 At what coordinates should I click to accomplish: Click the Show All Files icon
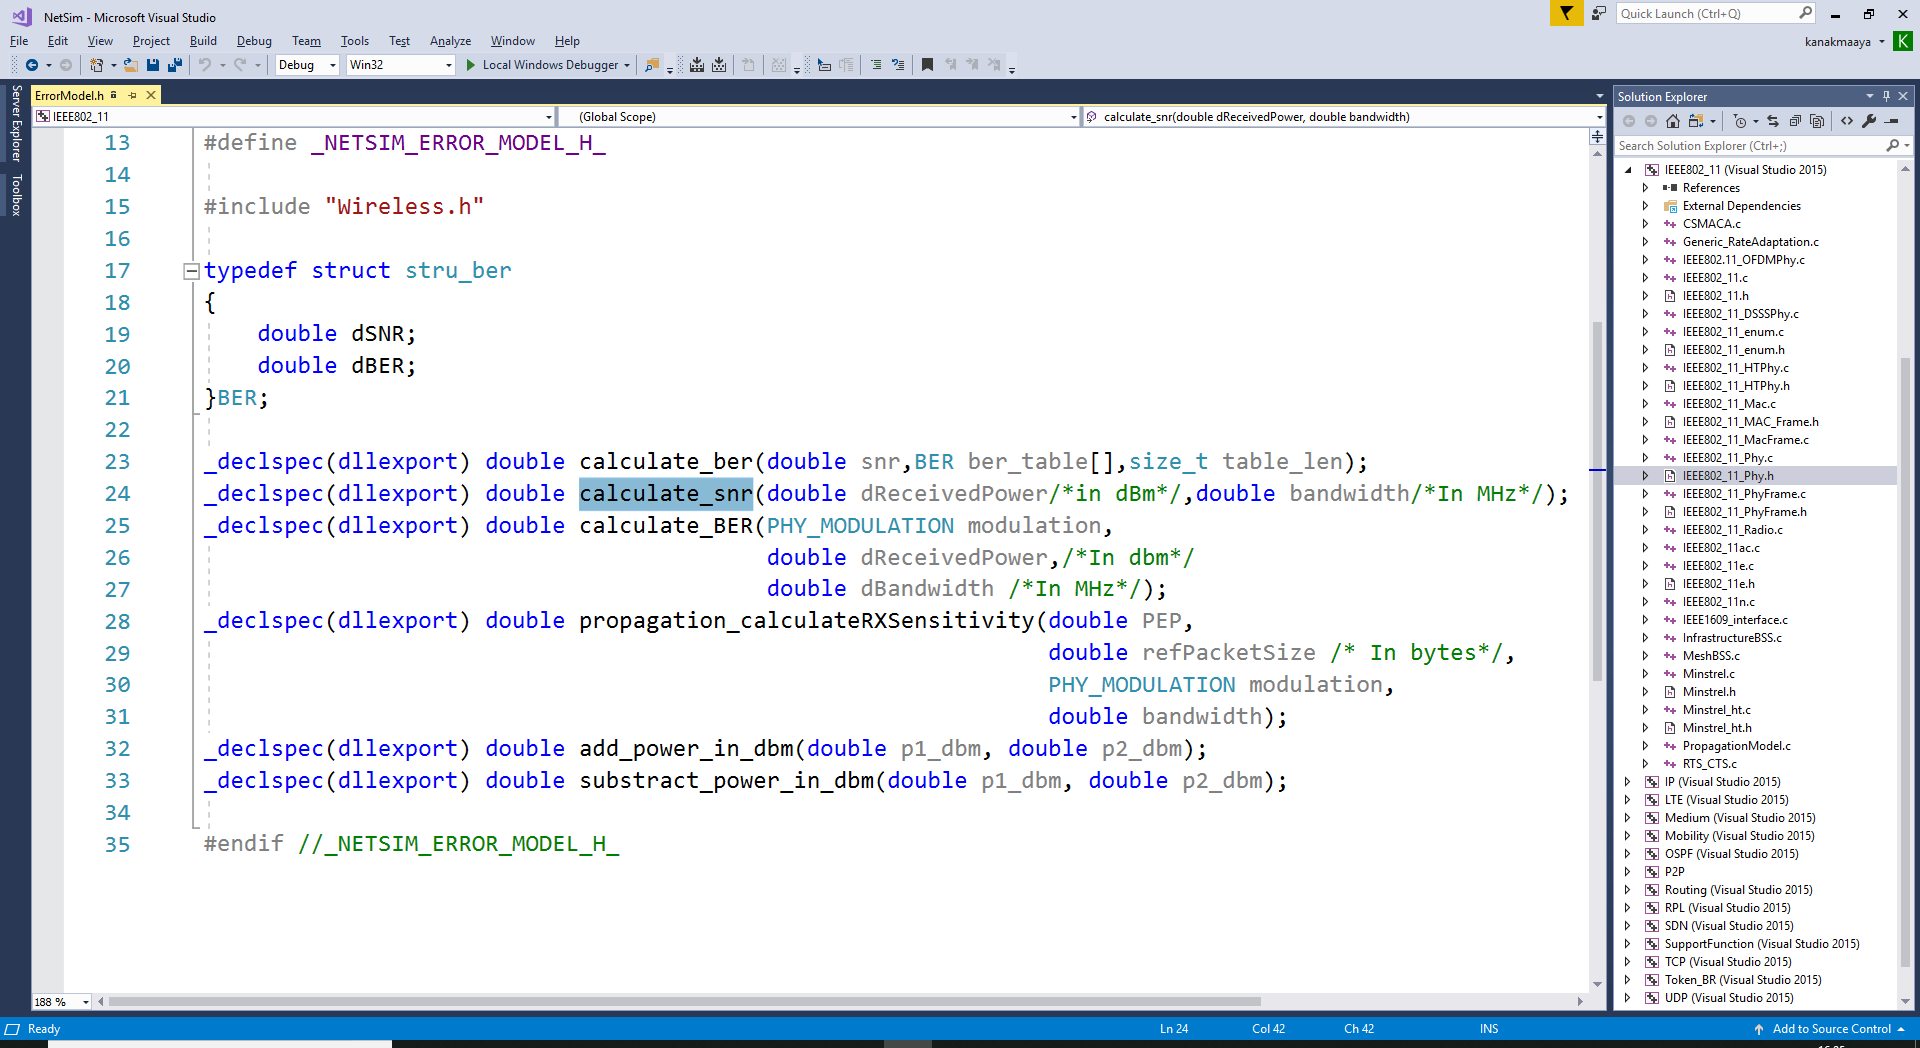pyautogui.click(x=1817, y=121)
